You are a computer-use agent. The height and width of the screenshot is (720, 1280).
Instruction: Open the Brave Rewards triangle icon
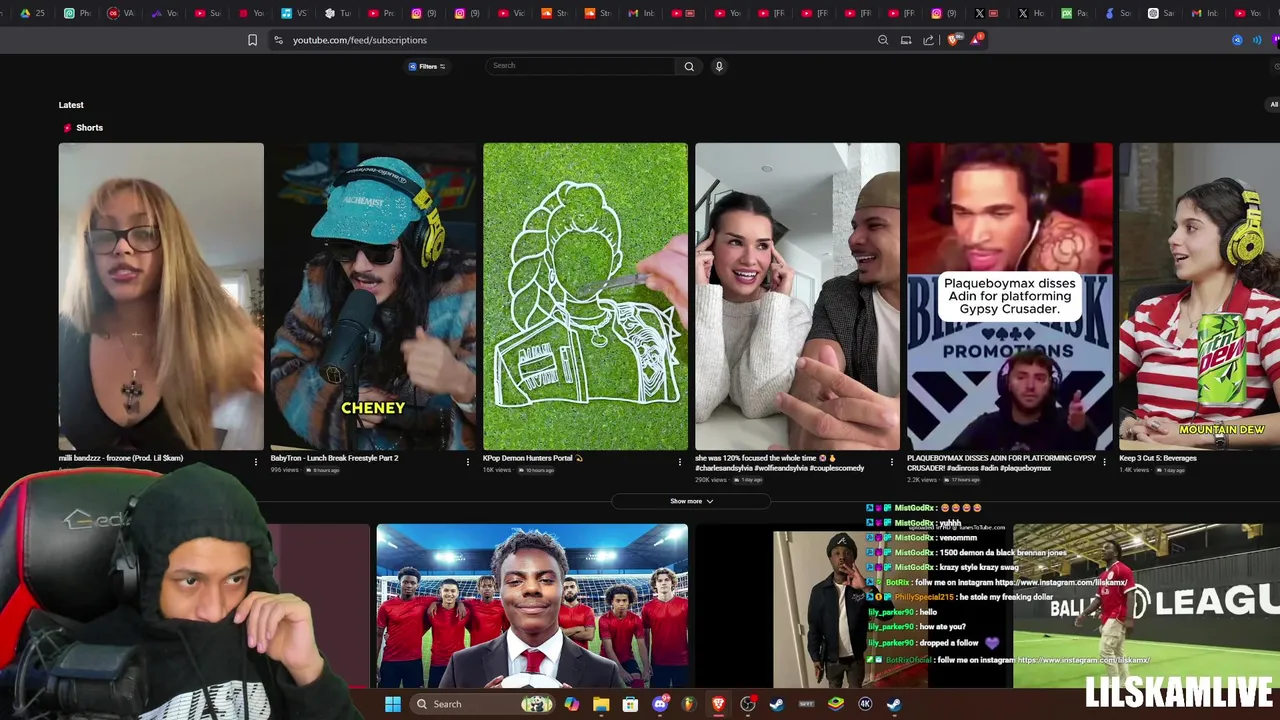[x=975, y=40]
